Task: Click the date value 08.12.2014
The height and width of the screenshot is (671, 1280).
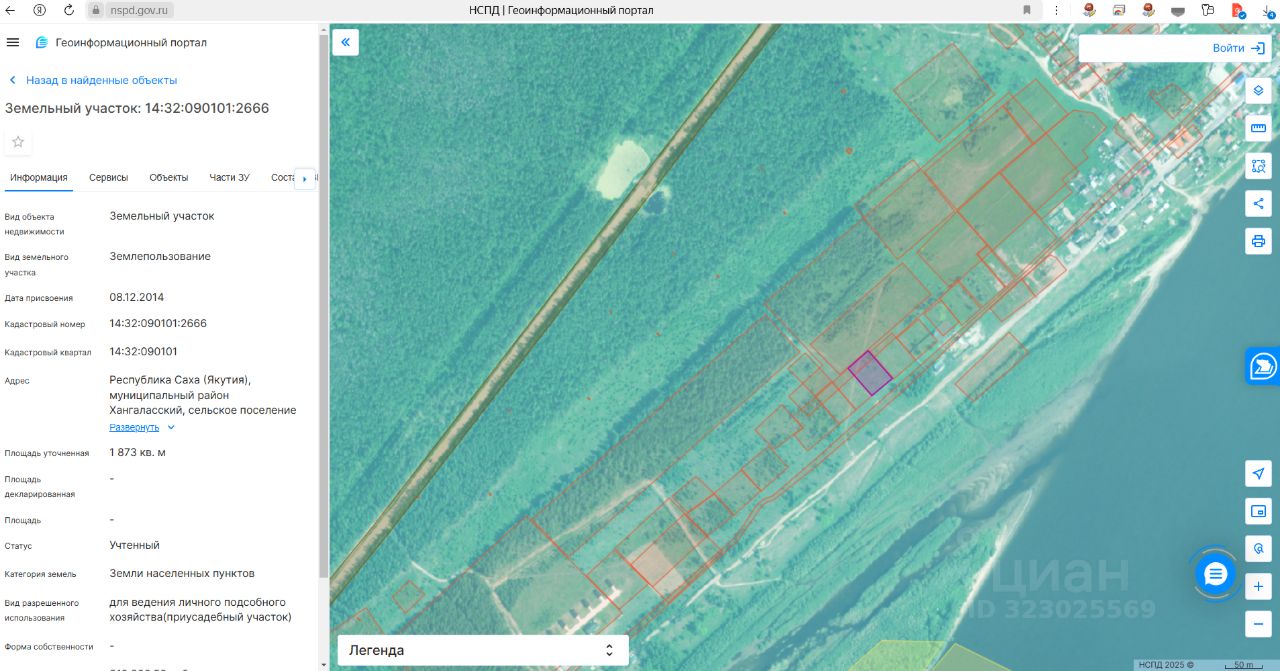Action: tap(137, 297)
